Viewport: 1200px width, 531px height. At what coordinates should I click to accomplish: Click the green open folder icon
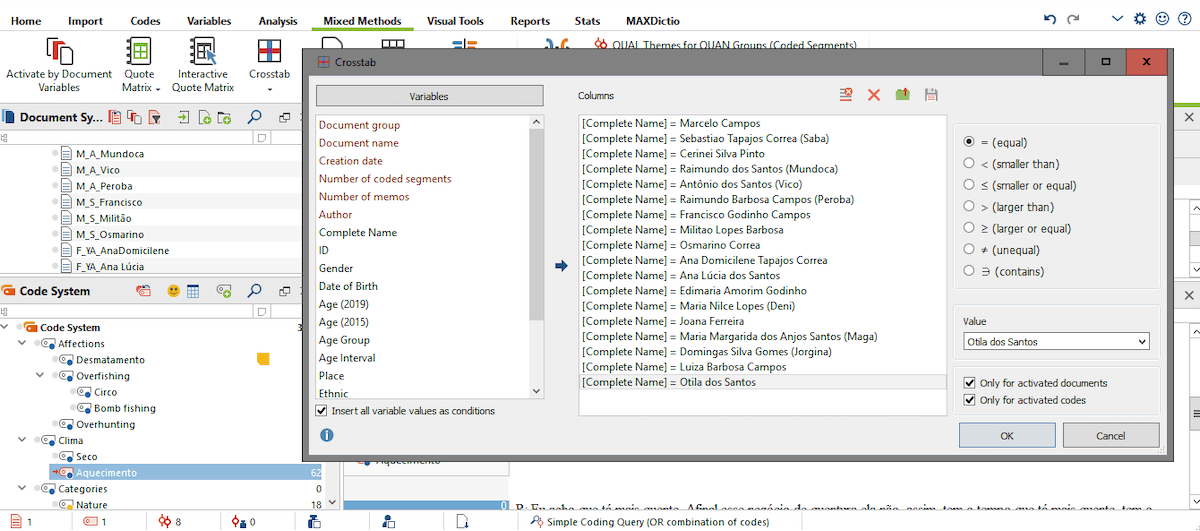[902, 95]
